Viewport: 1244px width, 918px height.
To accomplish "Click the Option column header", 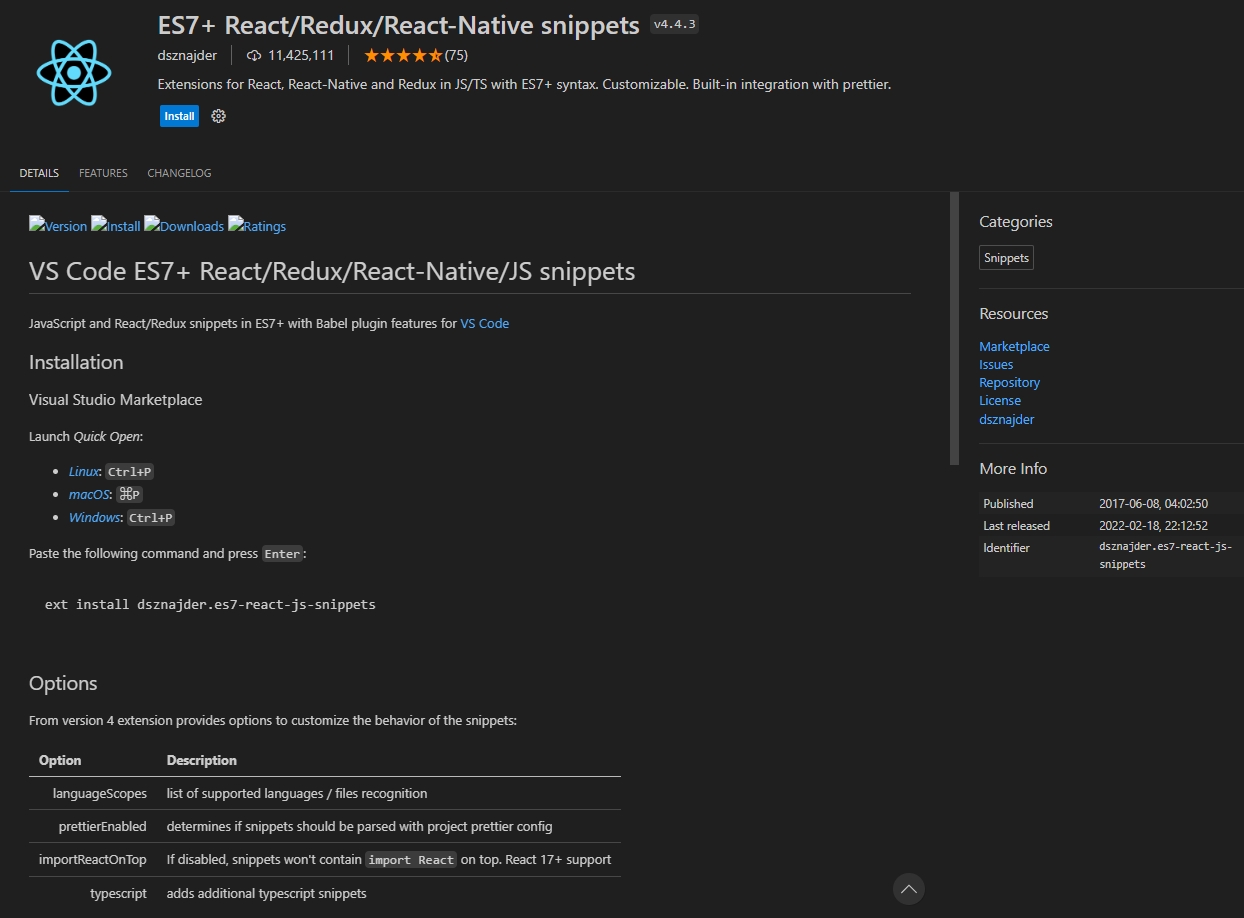I will (x=60, y=760).
